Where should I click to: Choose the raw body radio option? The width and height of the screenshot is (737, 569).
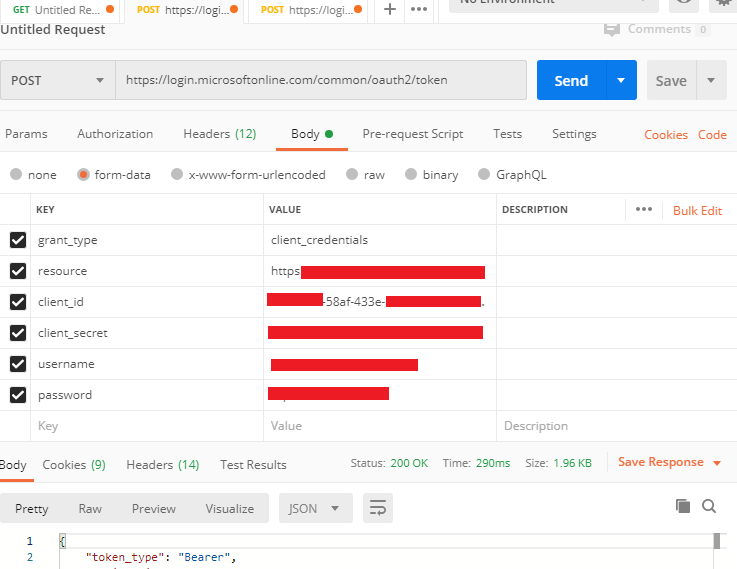351,174
